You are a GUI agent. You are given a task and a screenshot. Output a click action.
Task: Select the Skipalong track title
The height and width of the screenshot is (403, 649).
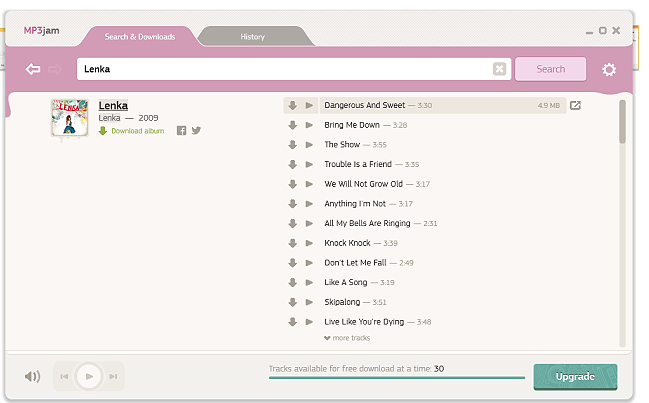point(342,302)
